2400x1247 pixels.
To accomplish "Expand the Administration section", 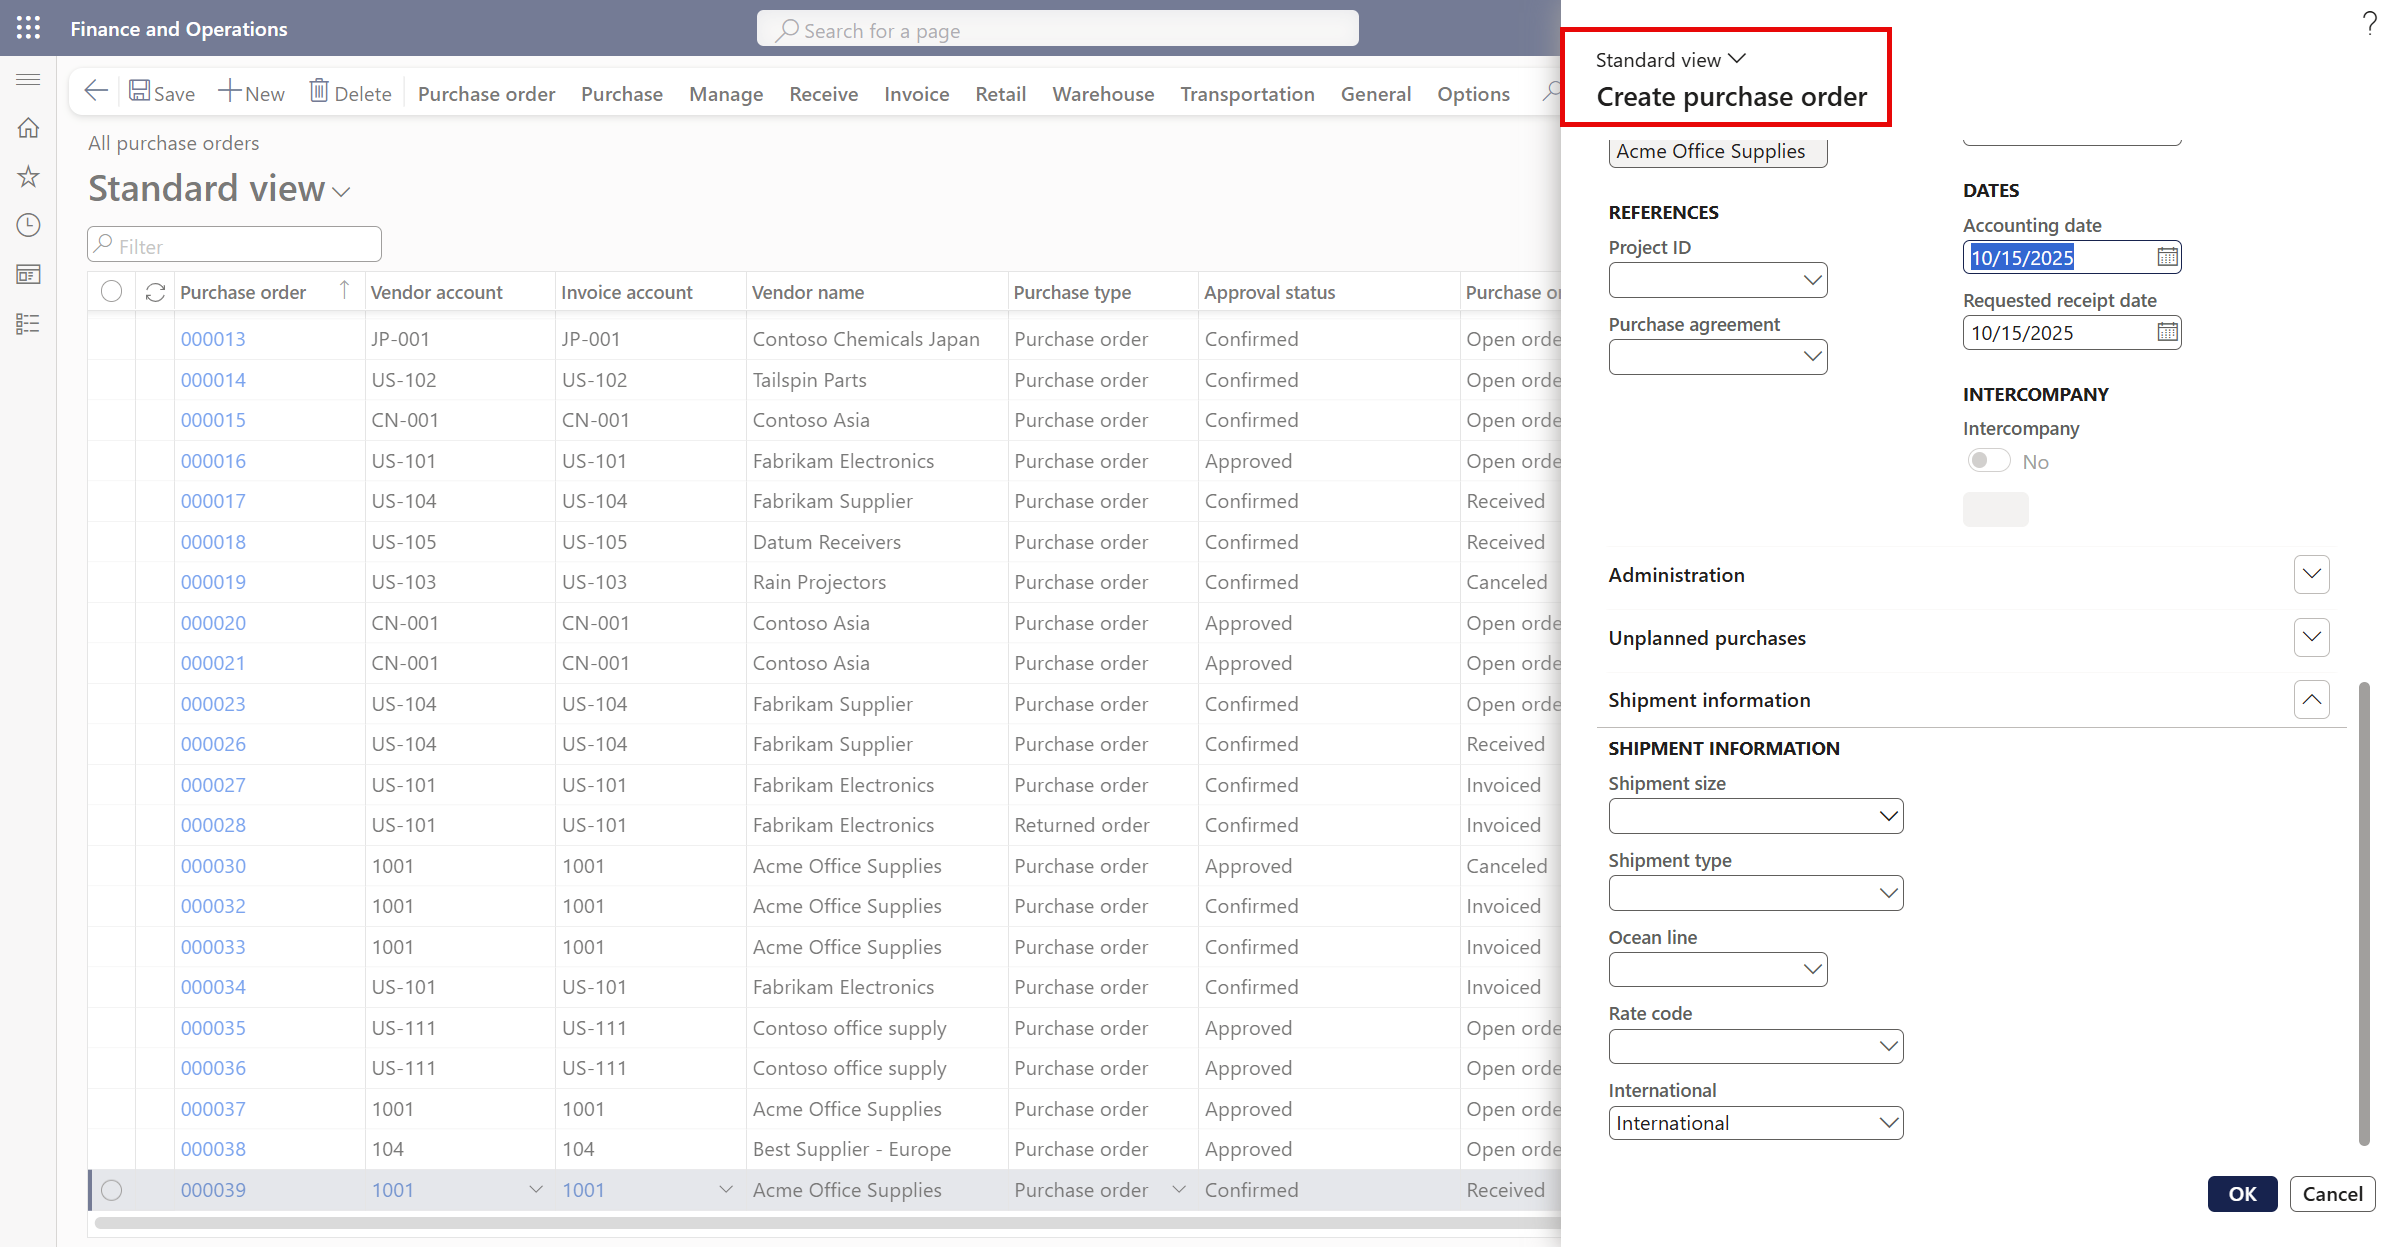I will 2311,575.
